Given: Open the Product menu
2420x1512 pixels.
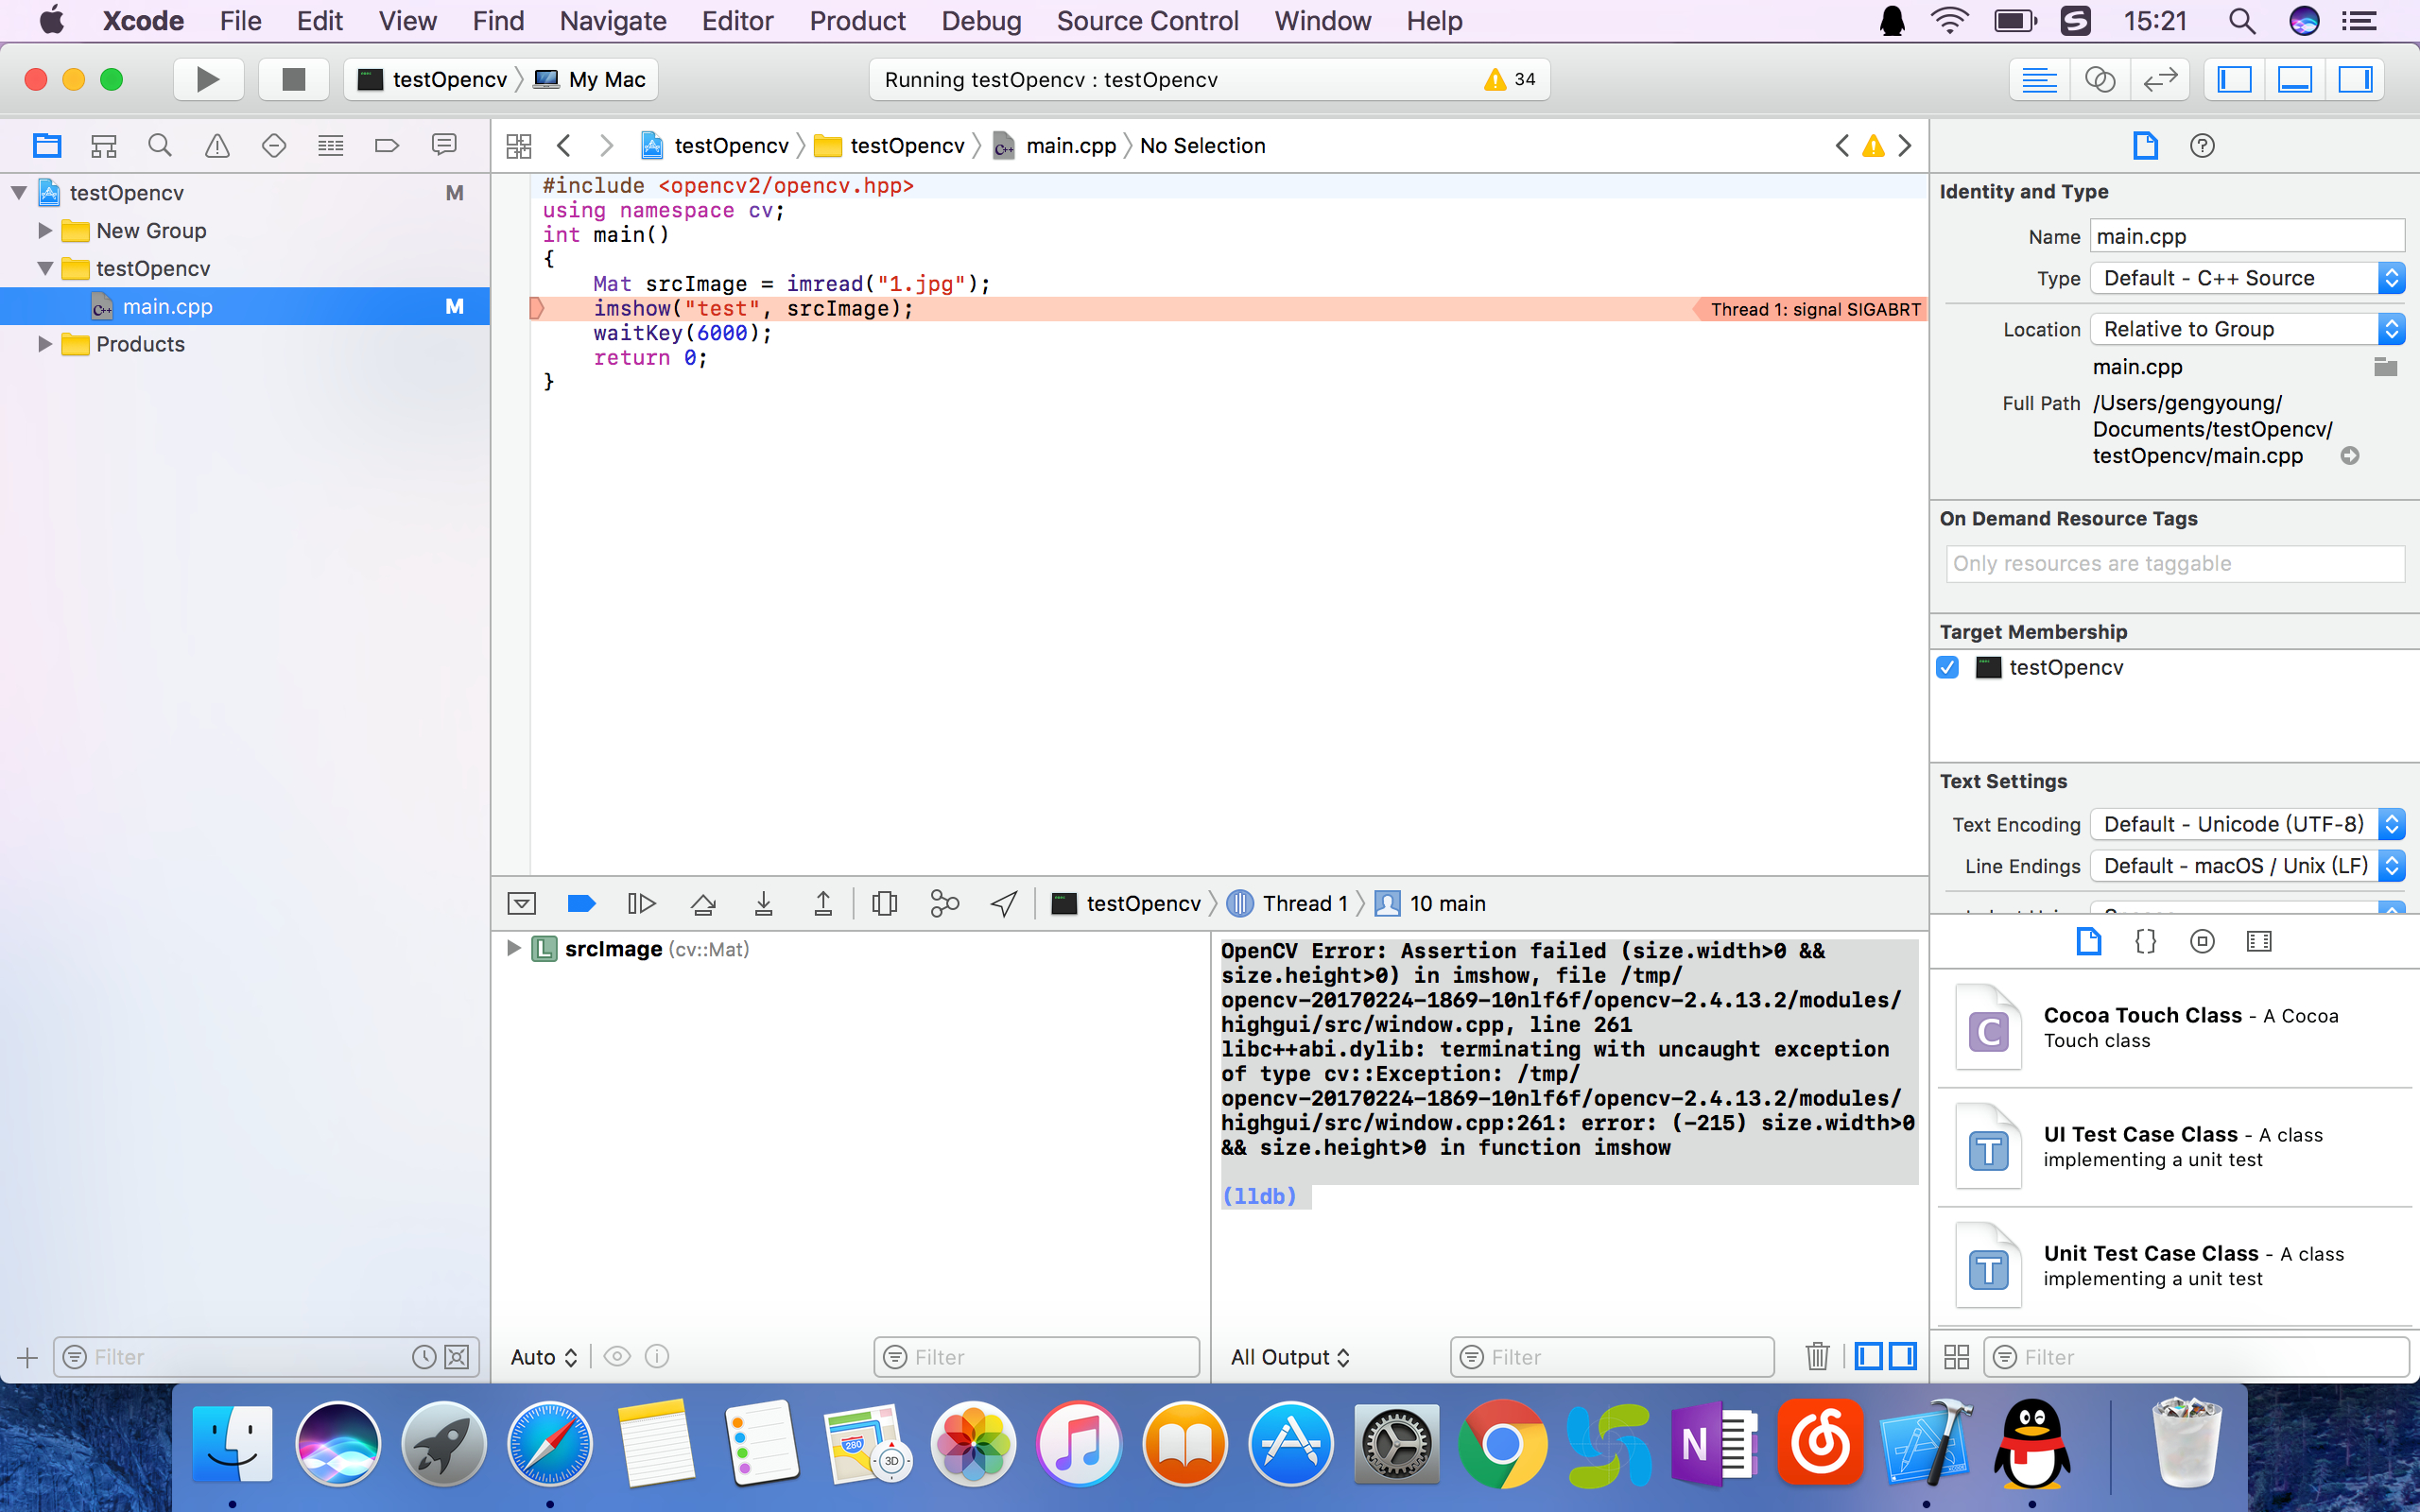Looking at the screenshot, I should coord(857,21).
